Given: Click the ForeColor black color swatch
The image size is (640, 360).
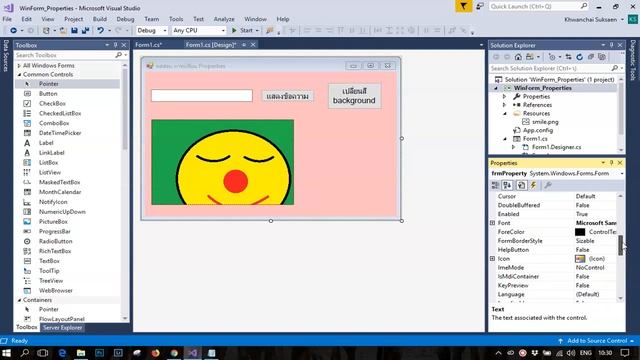Looking at the screenshot, I should pyautogui.click(x=580, y=232).
